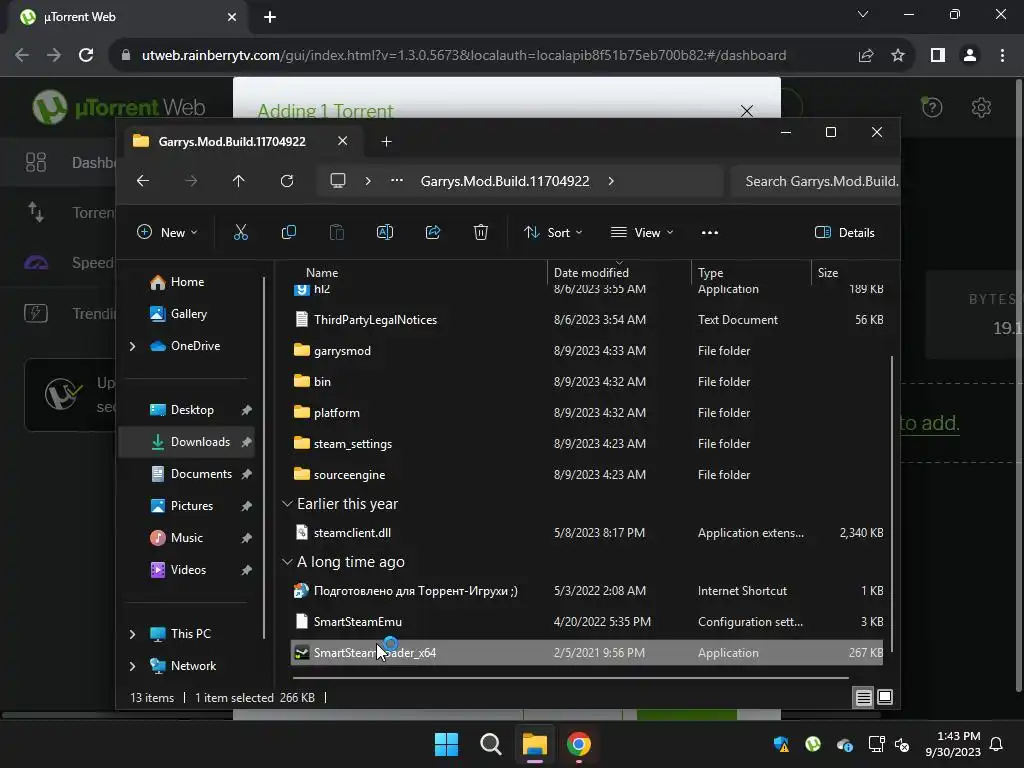Click Chrome icon in taskbar
1024x768 pixels.
pos(579,744)
